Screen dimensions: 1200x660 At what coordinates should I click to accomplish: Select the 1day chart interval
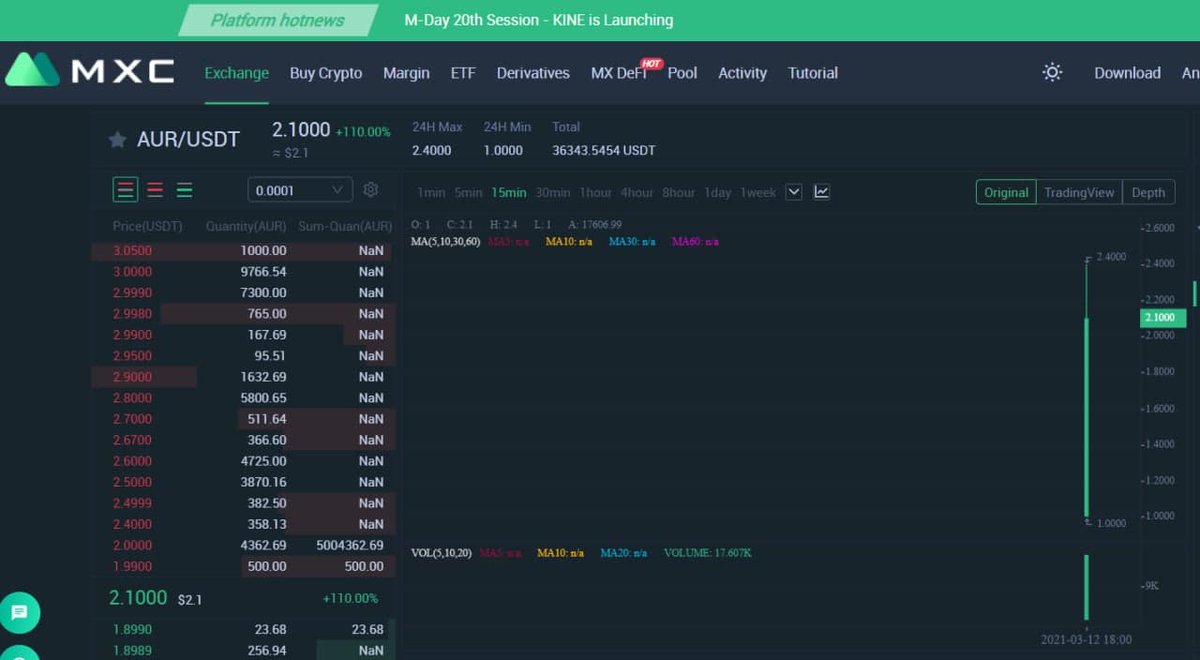point(717,193)
